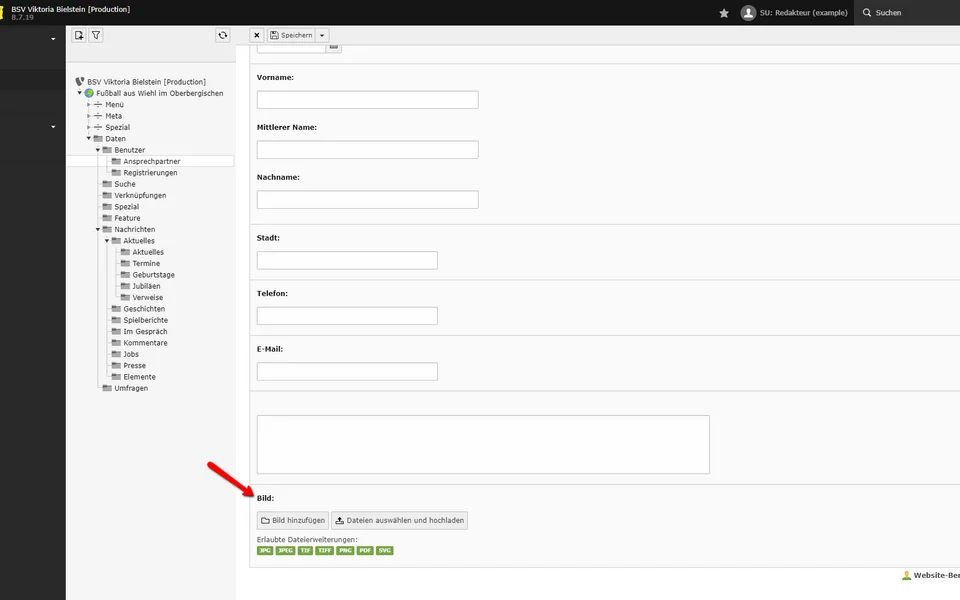Click the Redakteur user avatar icon

point(748,13)
